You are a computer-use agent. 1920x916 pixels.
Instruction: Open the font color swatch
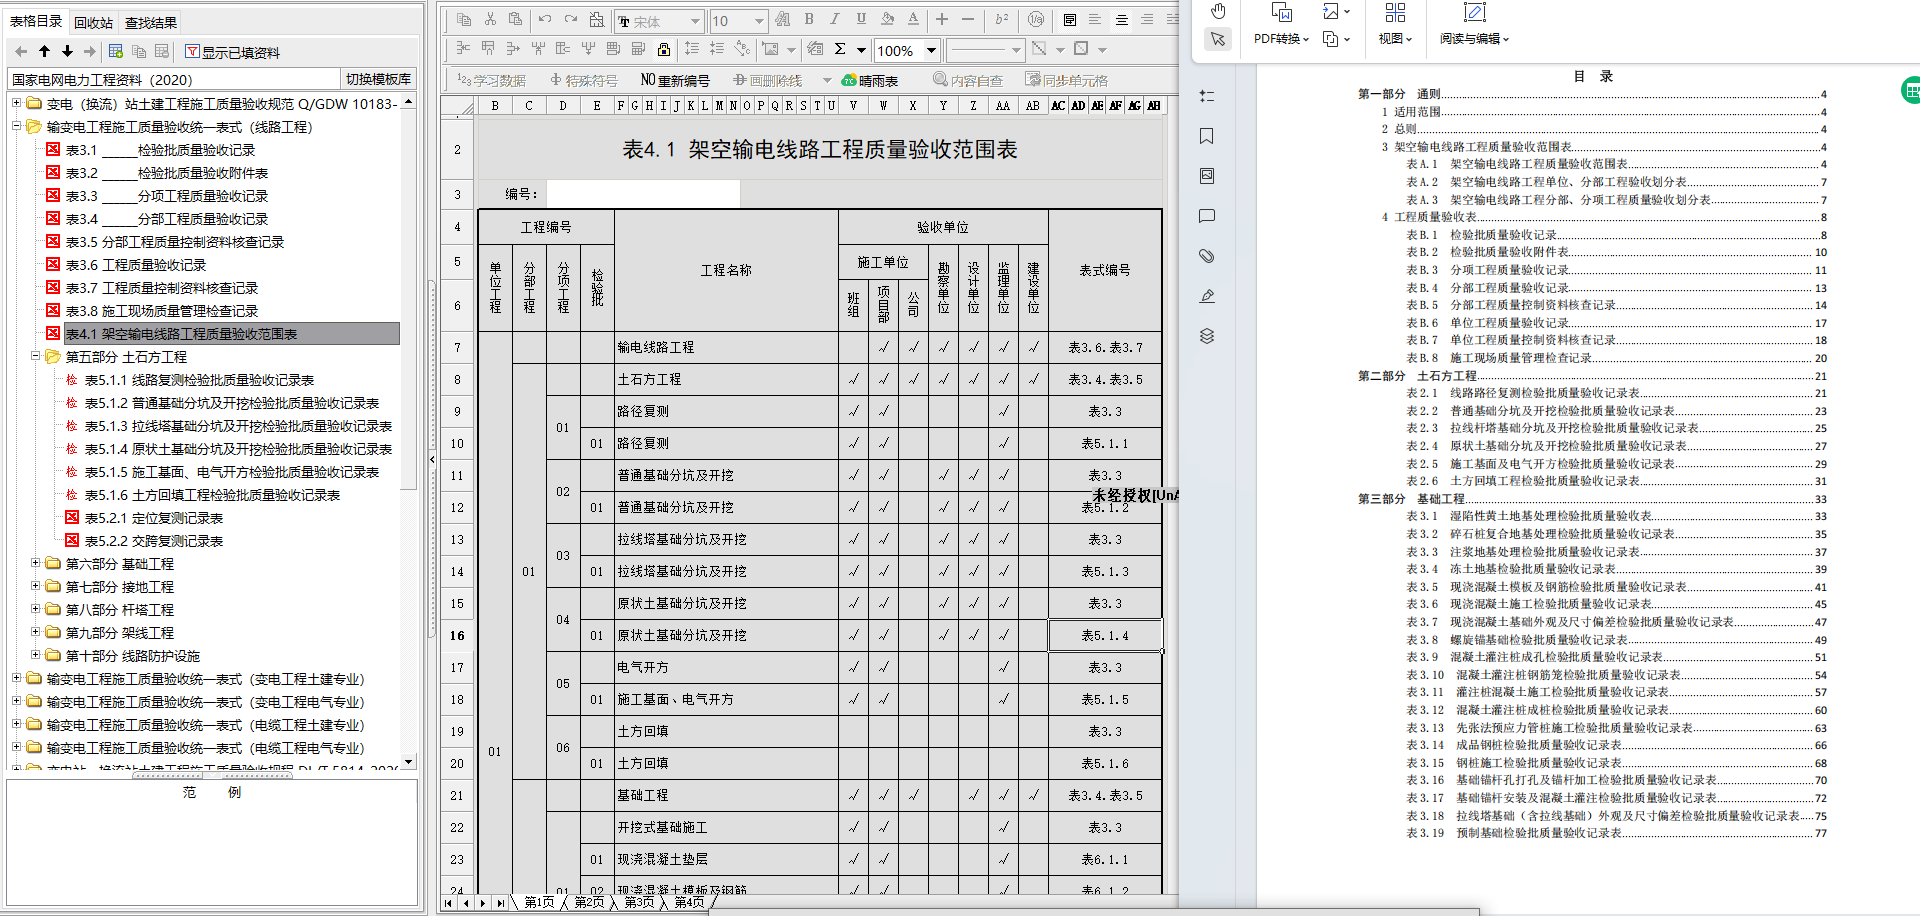pyautogui.click(x=914, y=20)
